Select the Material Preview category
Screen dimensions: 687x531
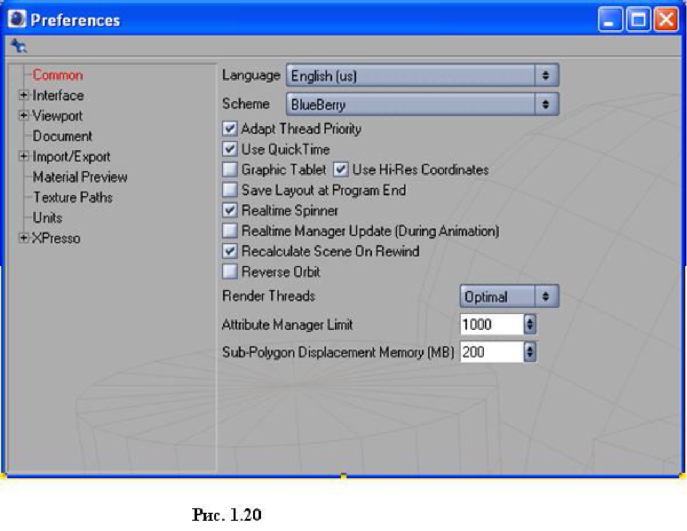click(80, 177)
